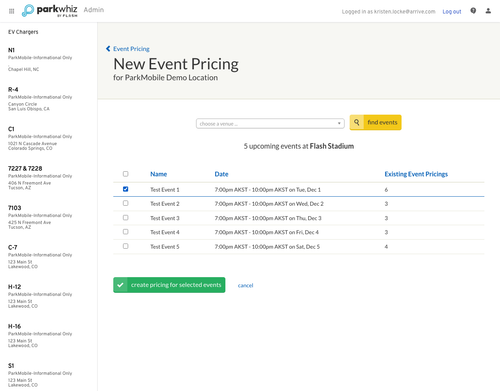The height and width of the screenshot is (391, 500).
Task: Click the Canyon Circle San Luis Obispo address
Action: point(29,106)
